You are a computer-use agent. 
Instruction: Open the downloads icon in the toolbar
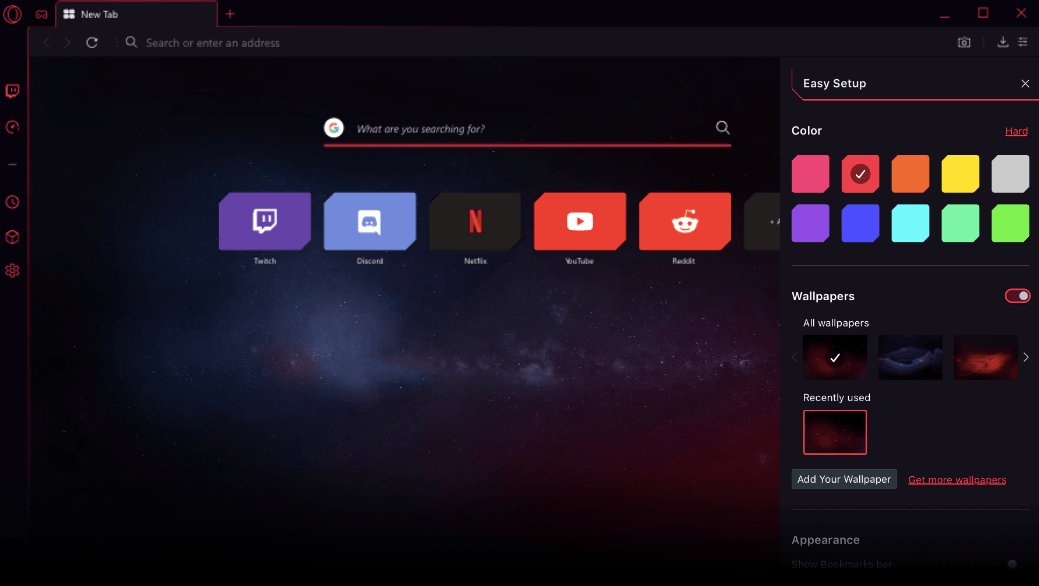pyautogui.click(x=1003, y=42)
